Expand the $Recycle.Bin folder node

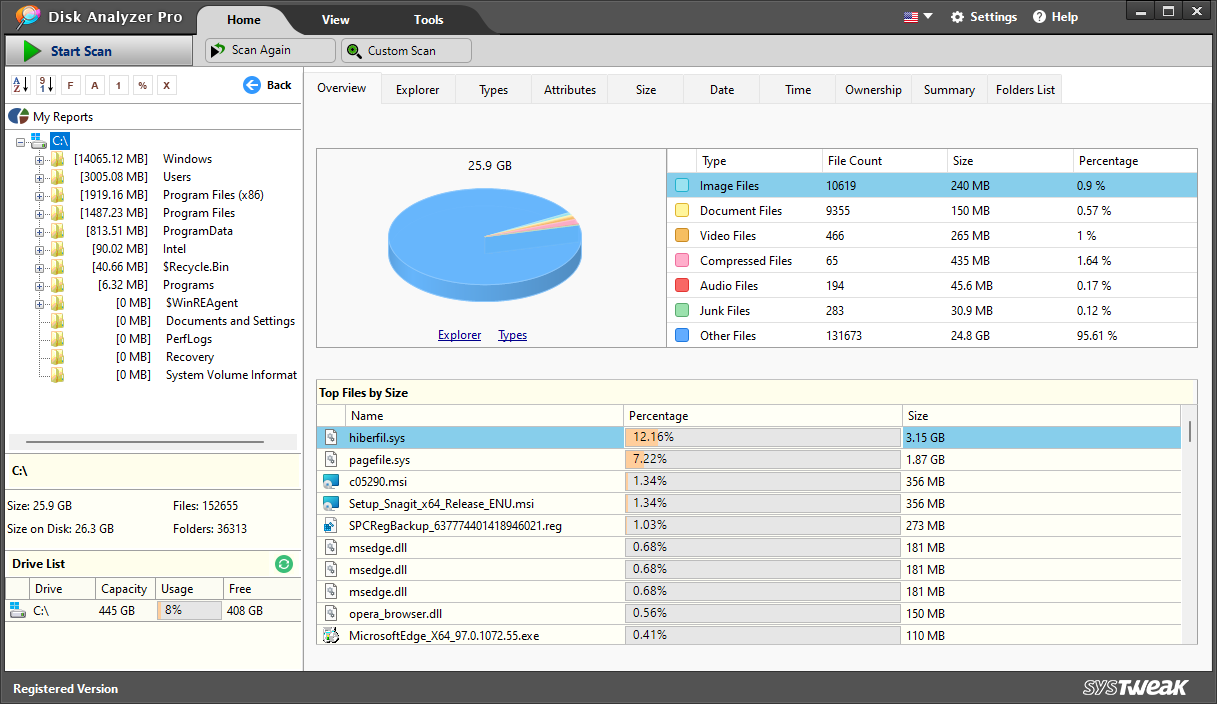40,267
